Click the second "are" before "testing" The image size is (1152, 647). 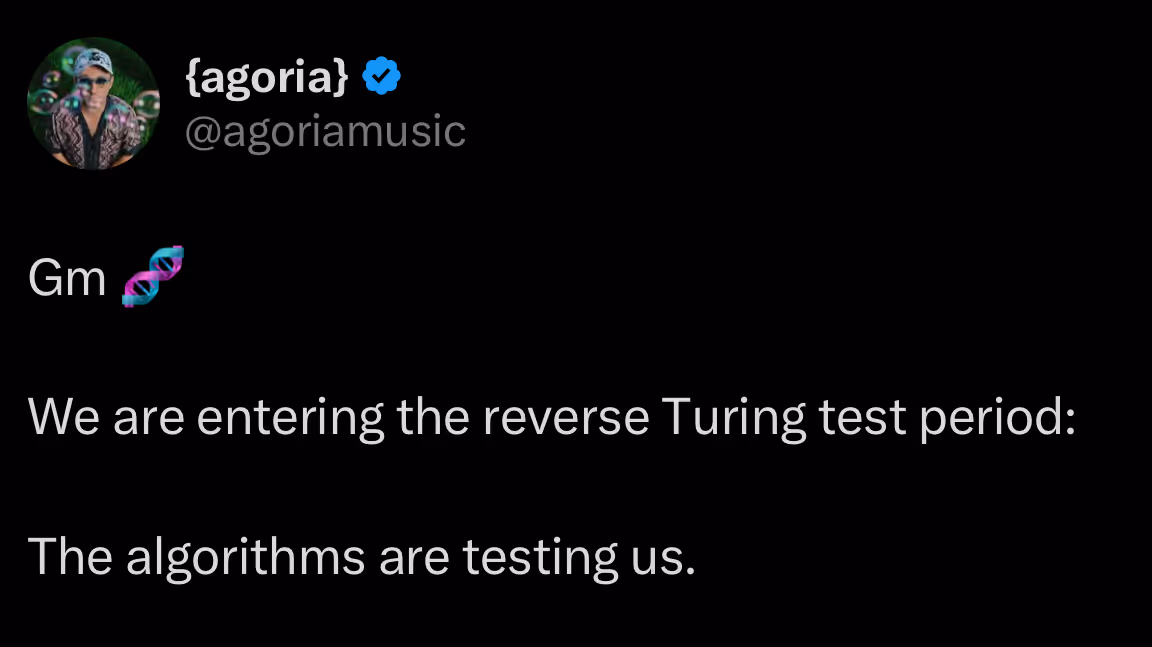411,557
